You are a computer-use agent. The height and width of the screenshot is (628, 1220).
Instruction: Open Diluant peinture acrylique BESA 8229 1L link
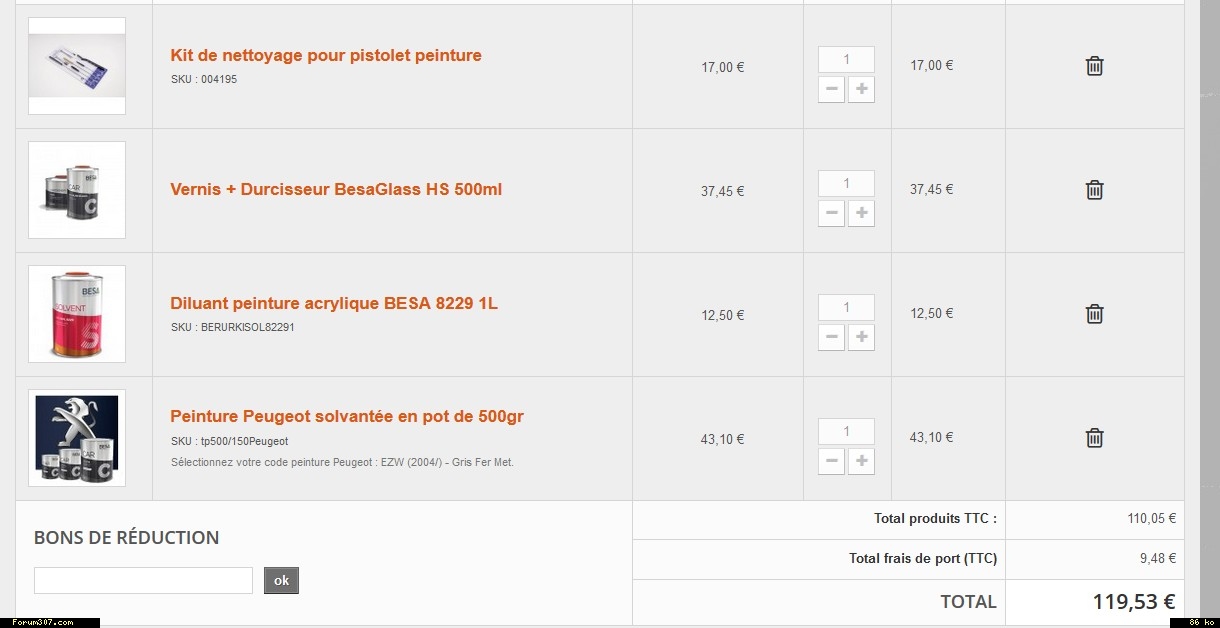coord(334,304)
